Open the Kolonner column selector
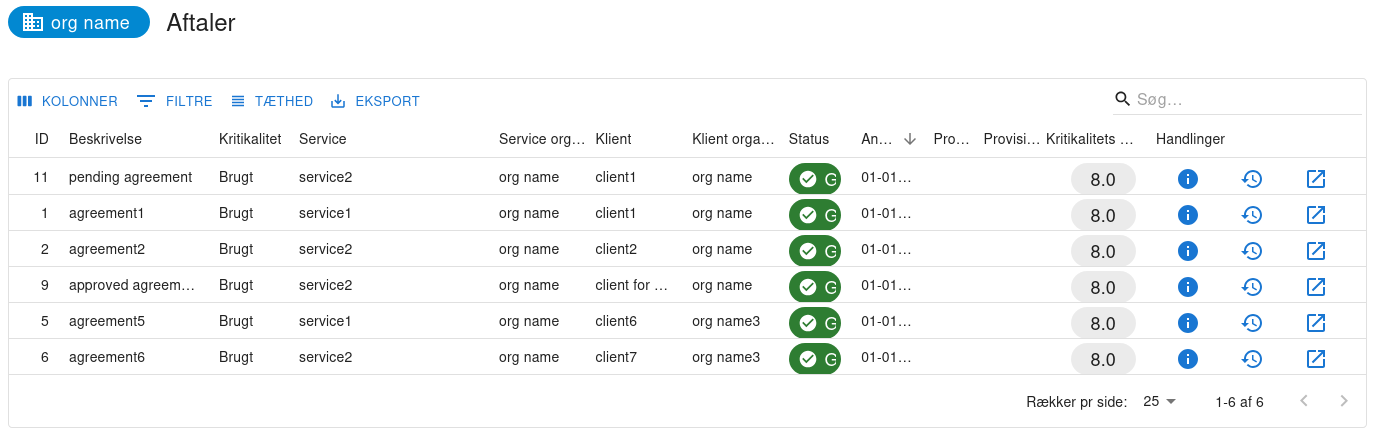 pyautogui.click(x=67, y=101)
